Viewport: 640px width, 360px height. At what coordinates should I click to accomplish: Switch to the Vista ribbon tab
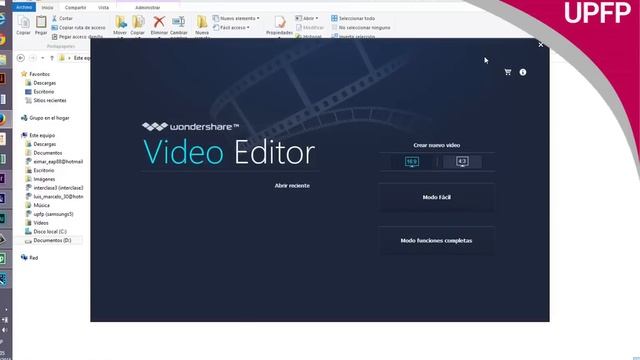pos(103,7)
